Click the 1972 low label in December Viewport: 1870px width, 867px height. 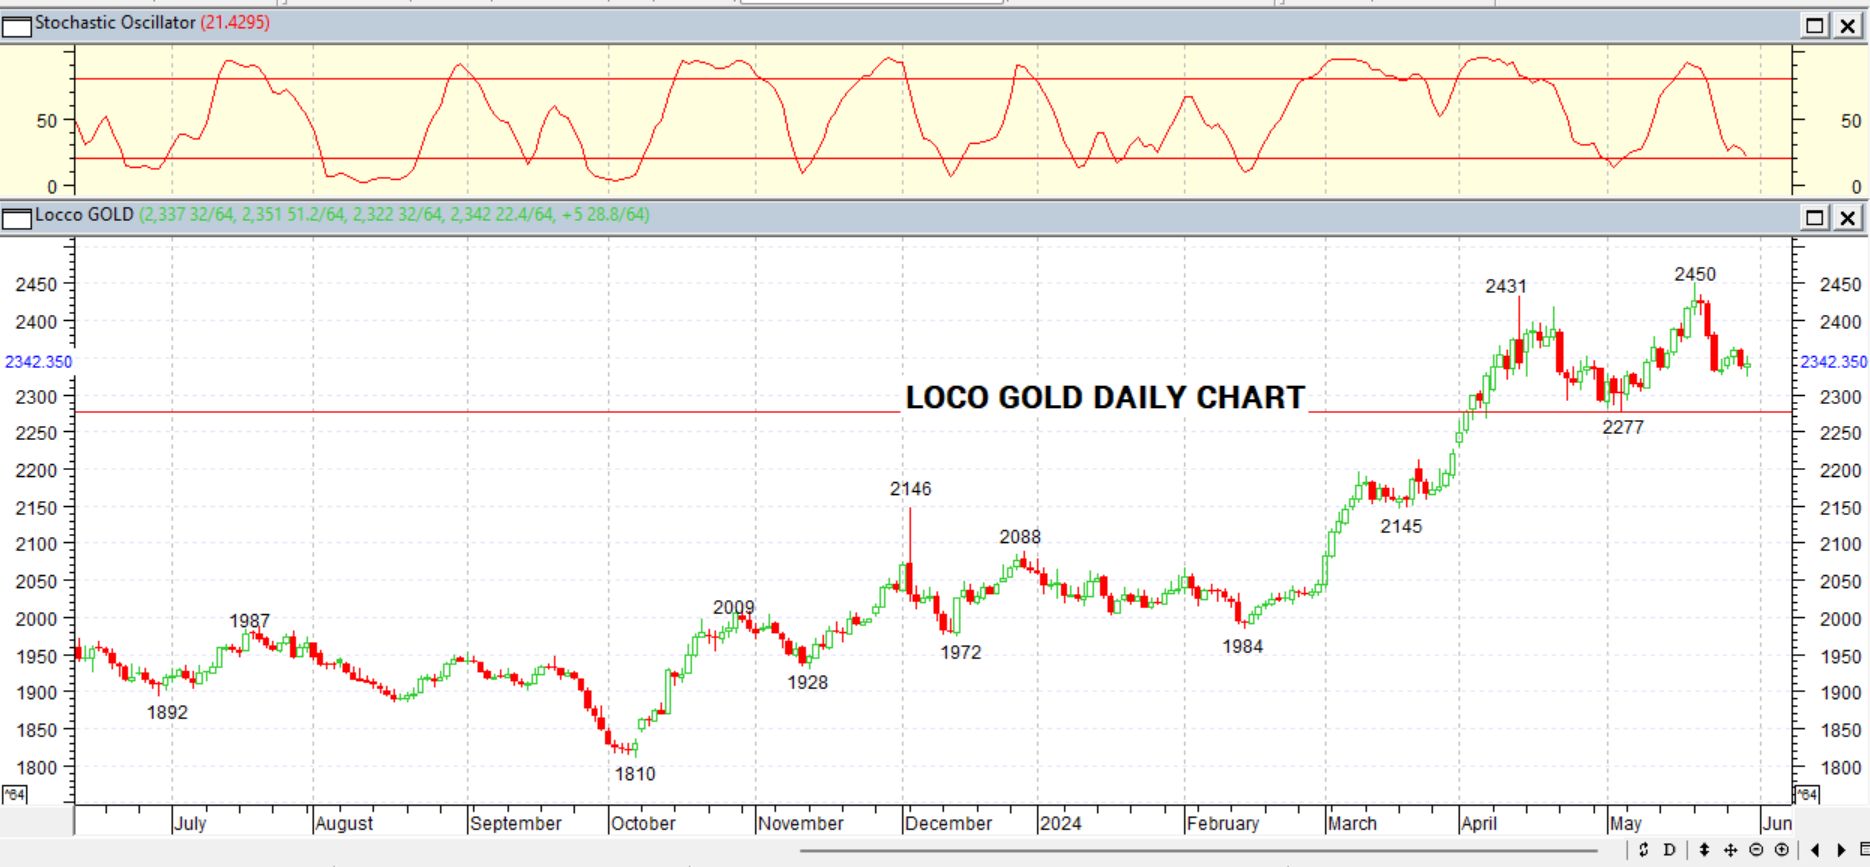click(960, 653)
